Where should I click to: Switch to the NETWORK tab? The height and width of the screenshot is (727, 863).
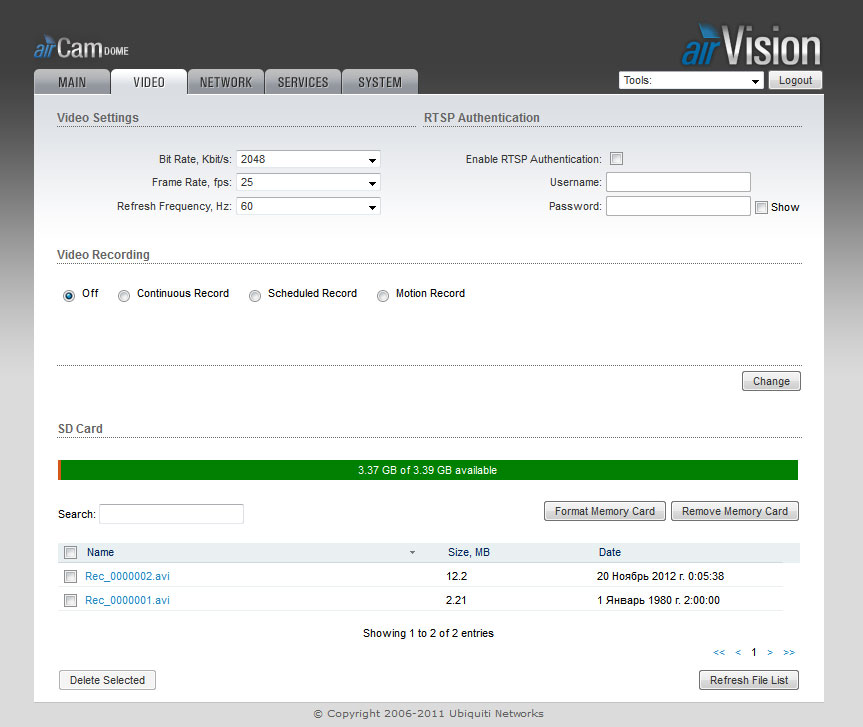pyautogui.click(x=225, y=82)
